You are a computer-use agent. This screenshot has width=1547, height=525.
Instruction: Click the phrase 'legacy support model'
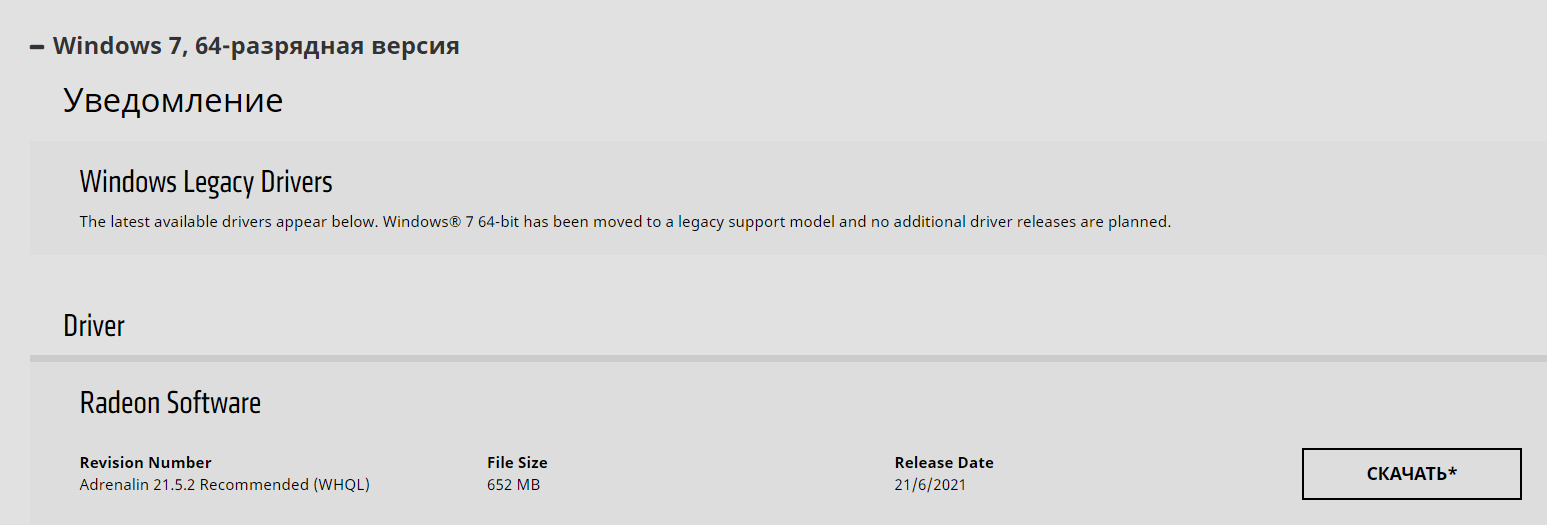756,222
